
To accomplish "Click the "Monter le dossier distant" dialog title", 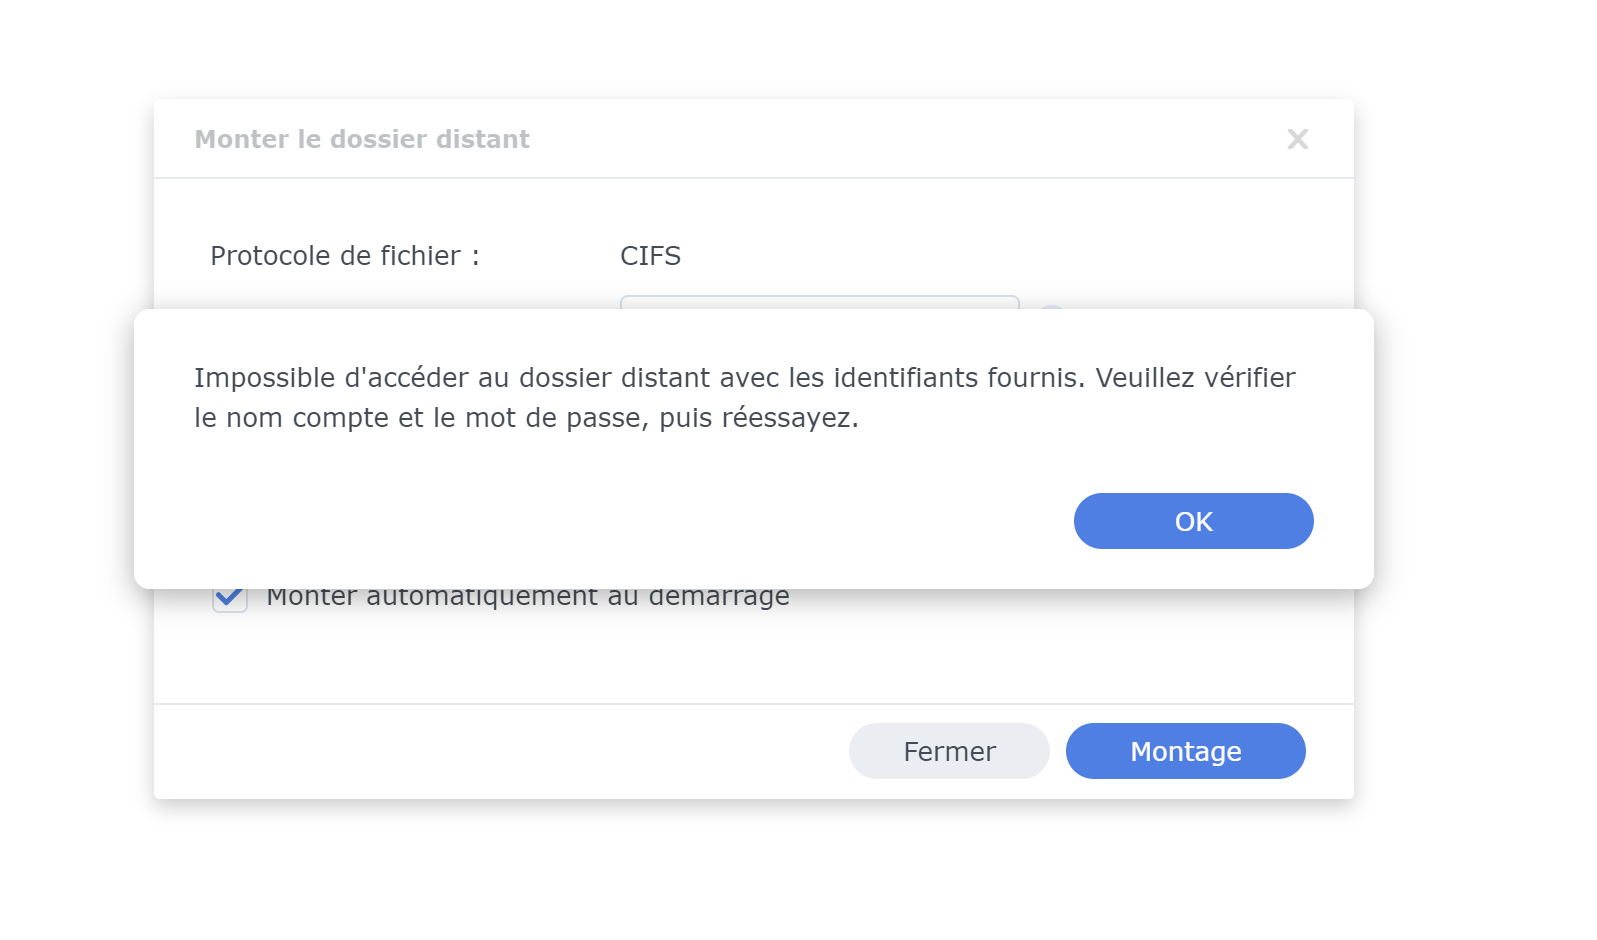I will (x=362, y=139).
